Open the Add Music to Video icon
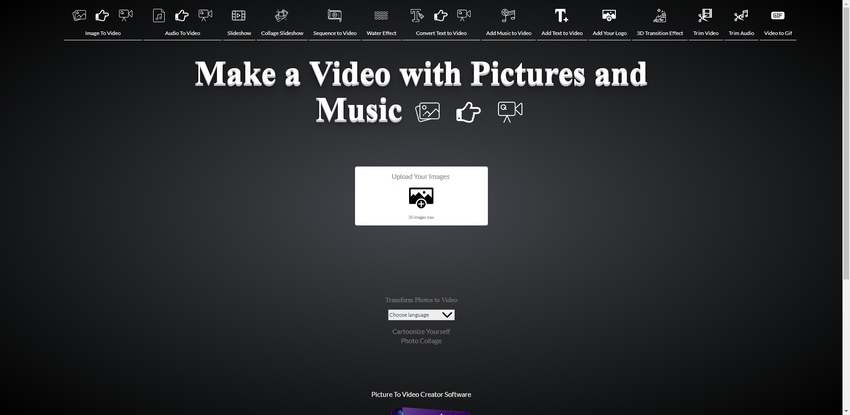 click(x=508, y=15)
